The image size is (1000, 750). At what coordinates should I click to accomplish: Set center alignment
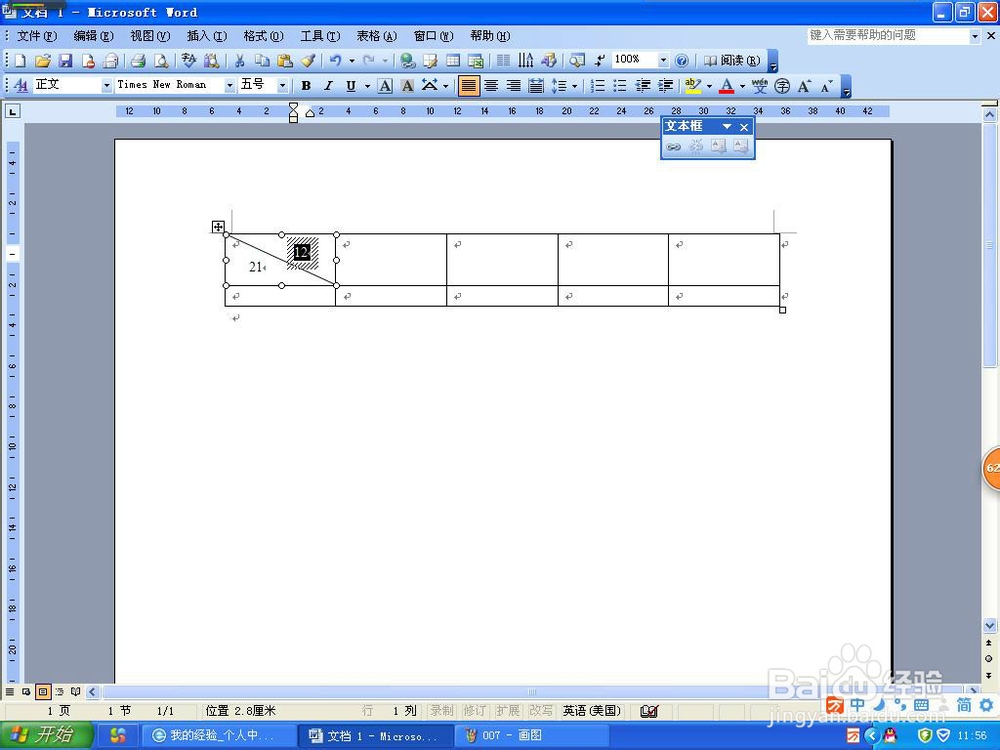(491, 85)
